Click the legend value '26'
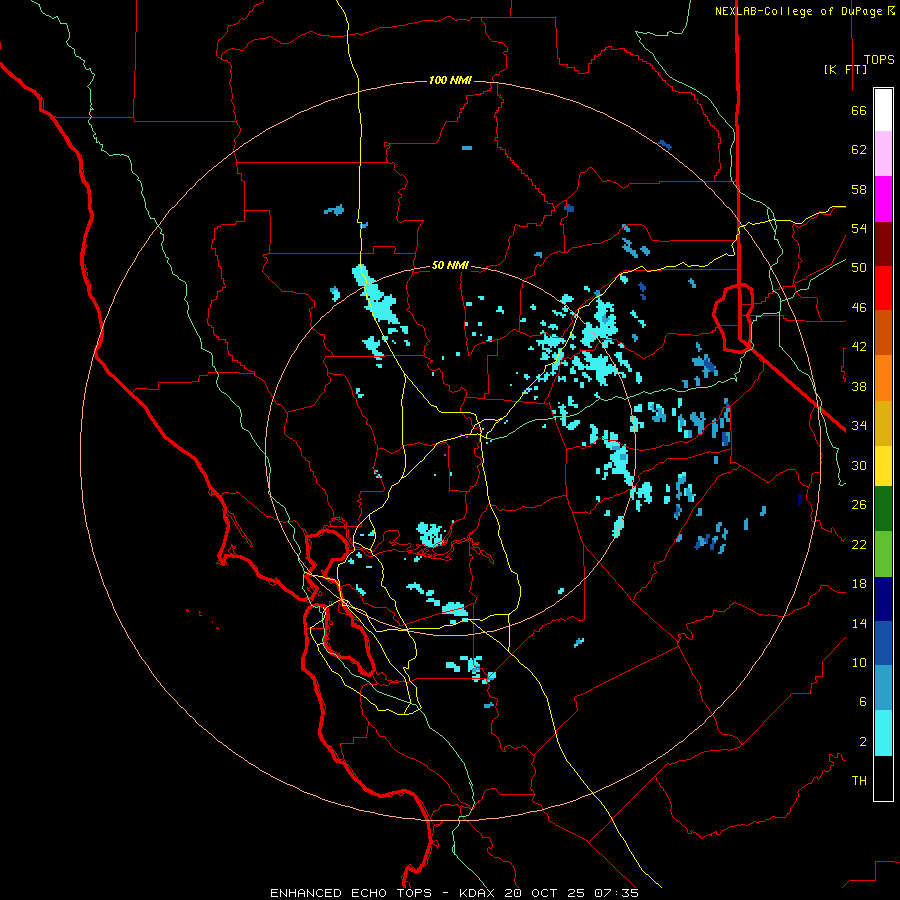The width and height of the screenshot is (900, 900). (859, 505)
